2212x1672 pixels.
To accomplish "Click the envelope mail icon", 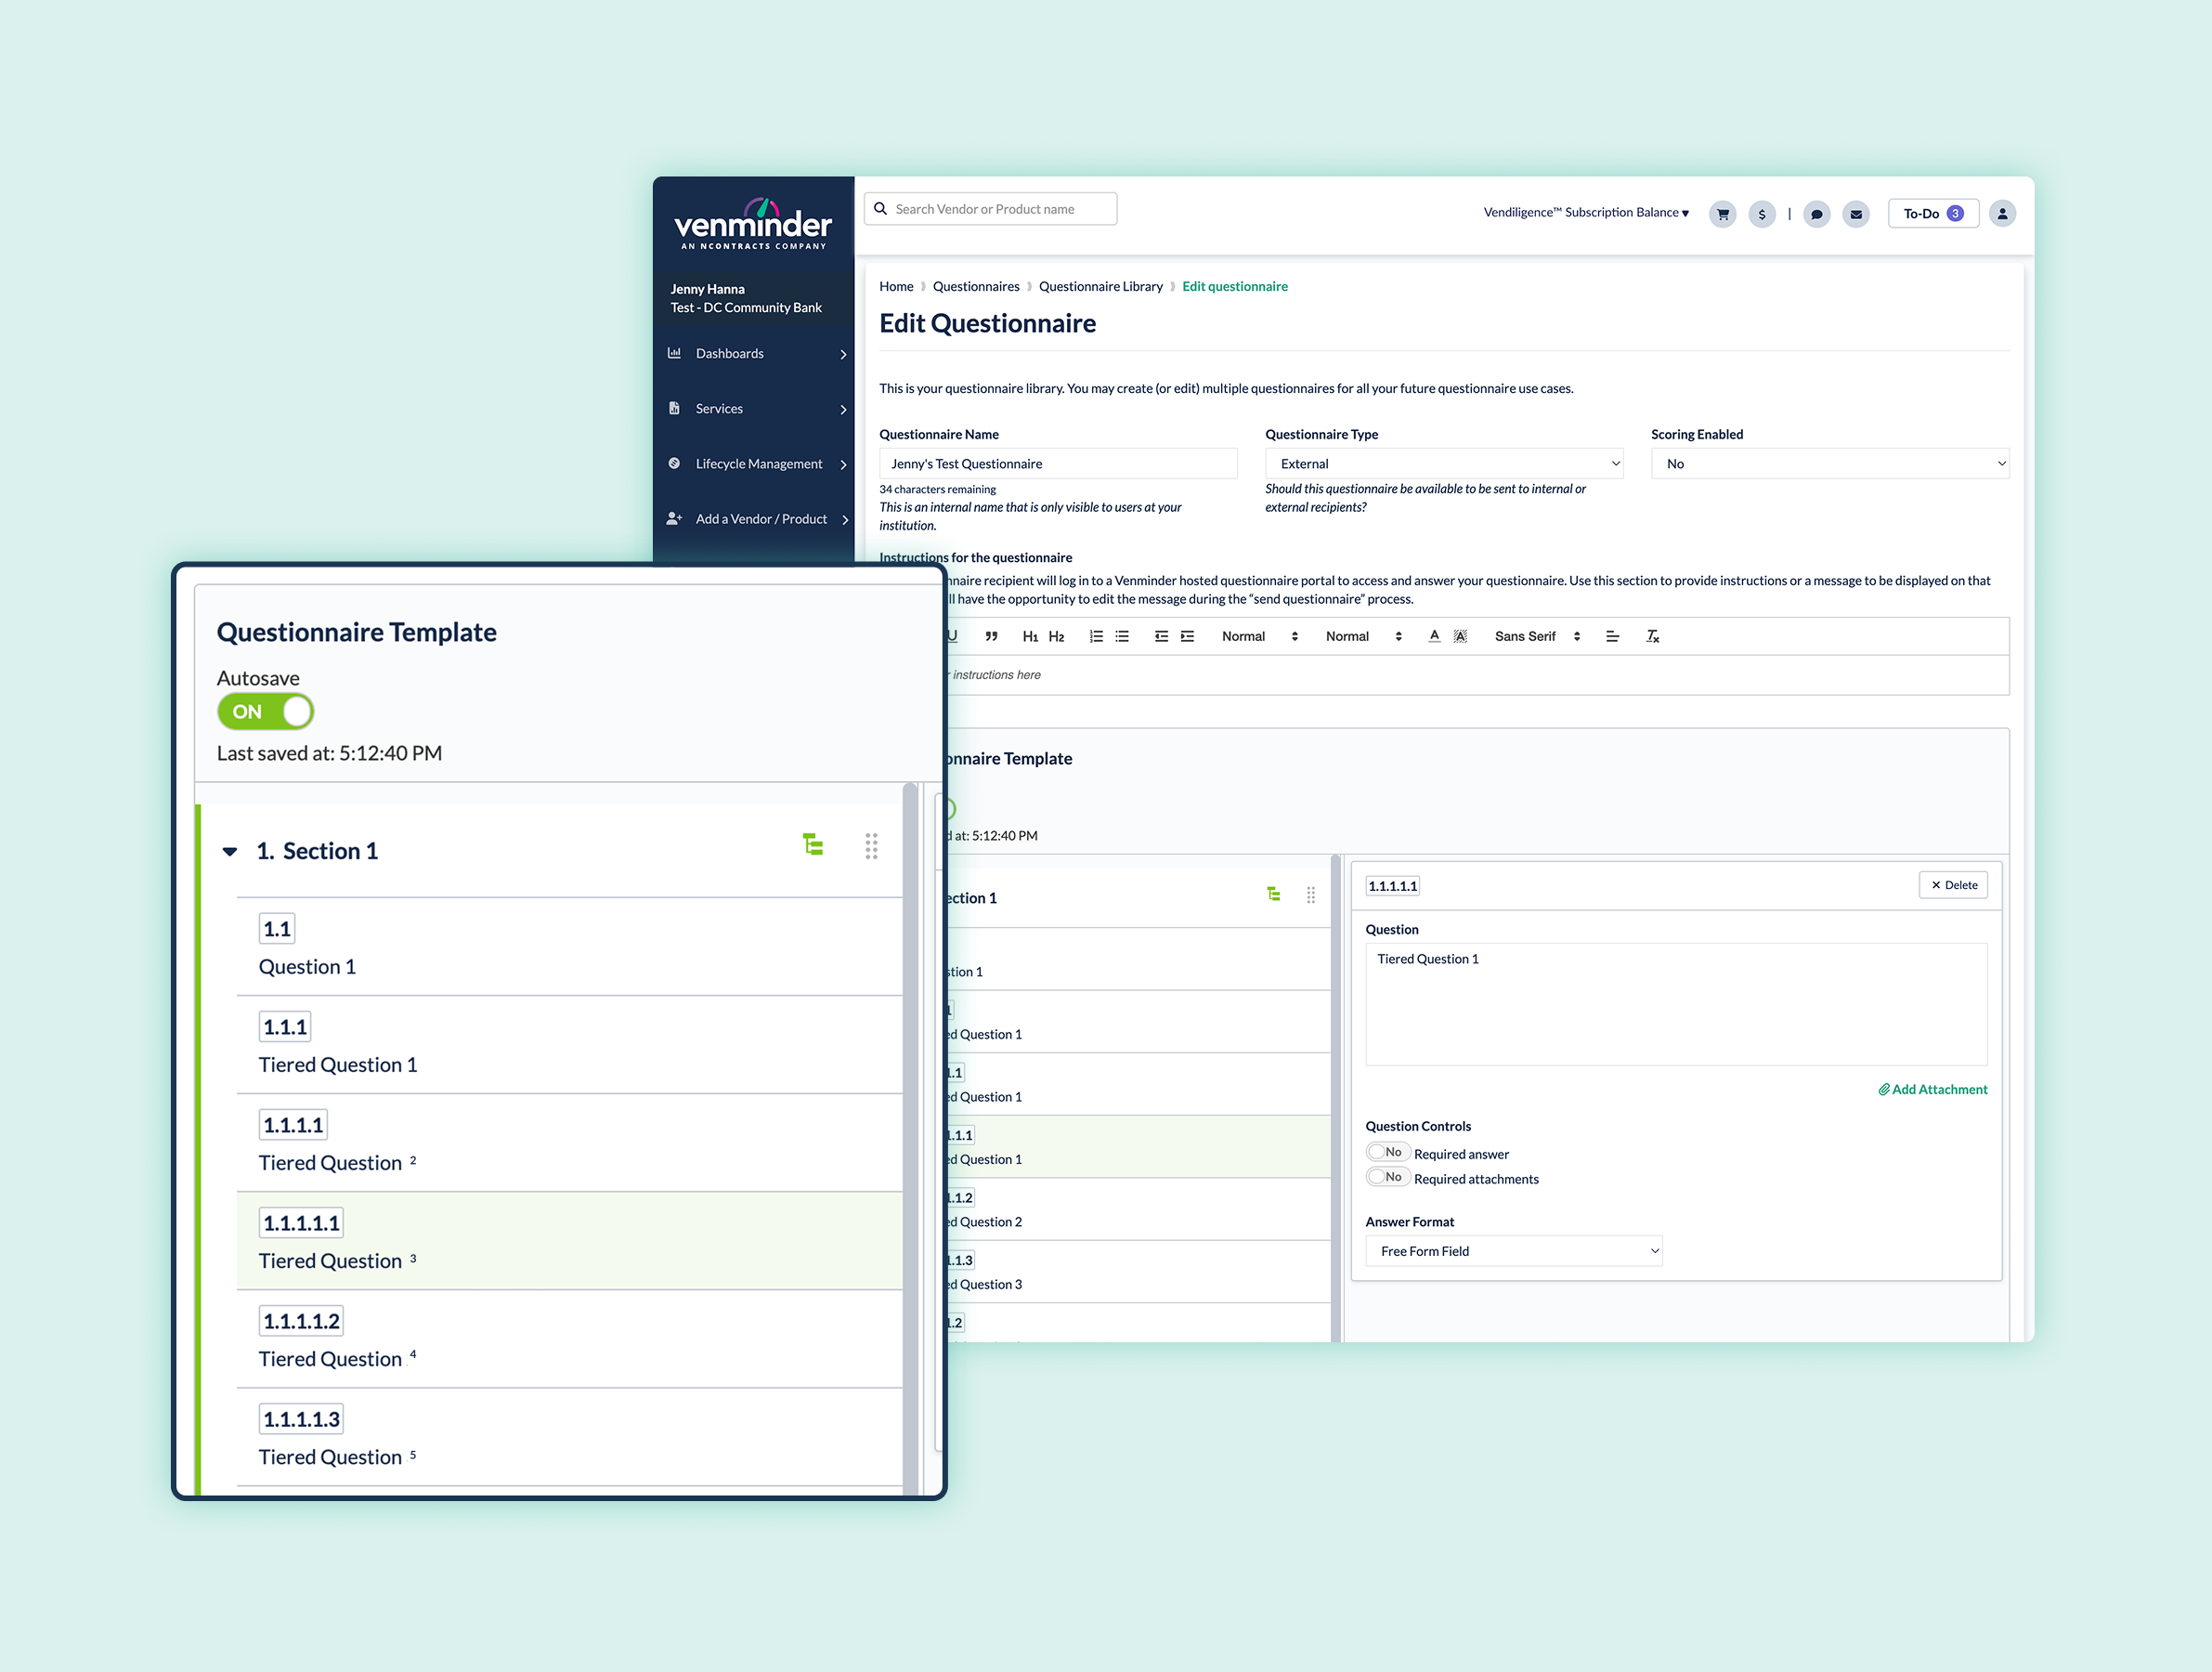I will [x=1856, y=214].
